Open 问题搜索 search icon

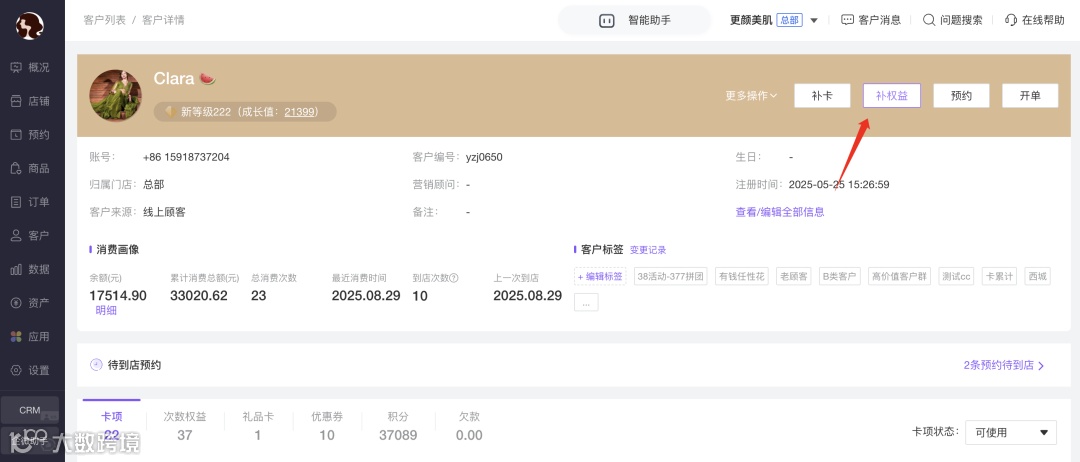(x=929, y=20)
